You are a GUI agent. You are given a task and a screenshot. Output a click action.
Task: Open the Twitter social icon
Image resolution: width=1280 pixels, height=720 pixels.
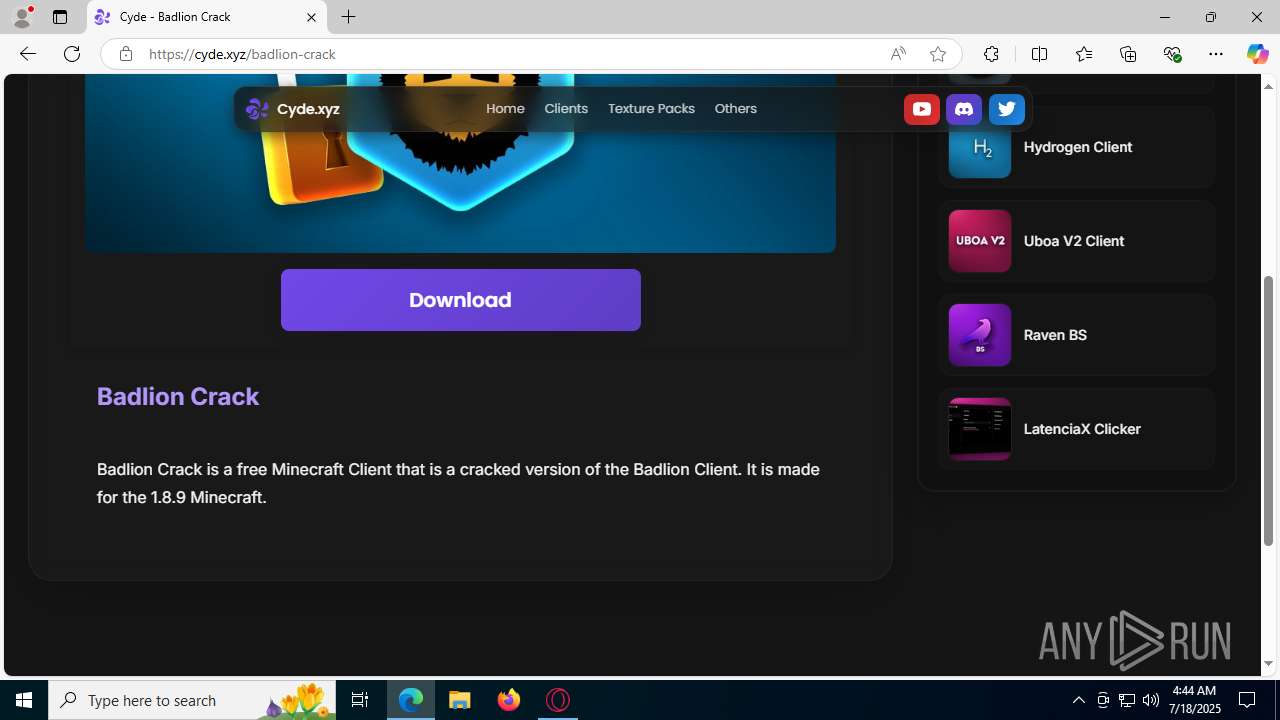tap(1007, 109)
